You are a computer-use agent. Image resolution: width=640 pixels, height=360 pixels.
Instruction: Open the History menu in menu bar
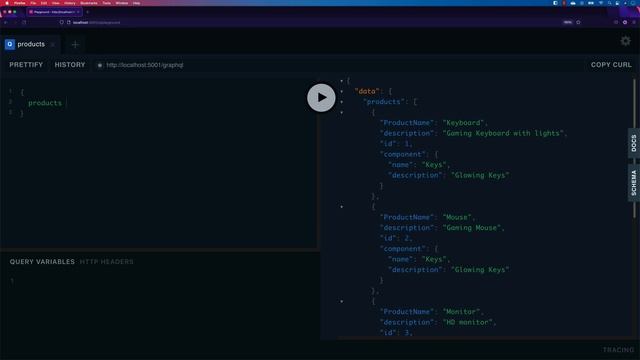70,3
